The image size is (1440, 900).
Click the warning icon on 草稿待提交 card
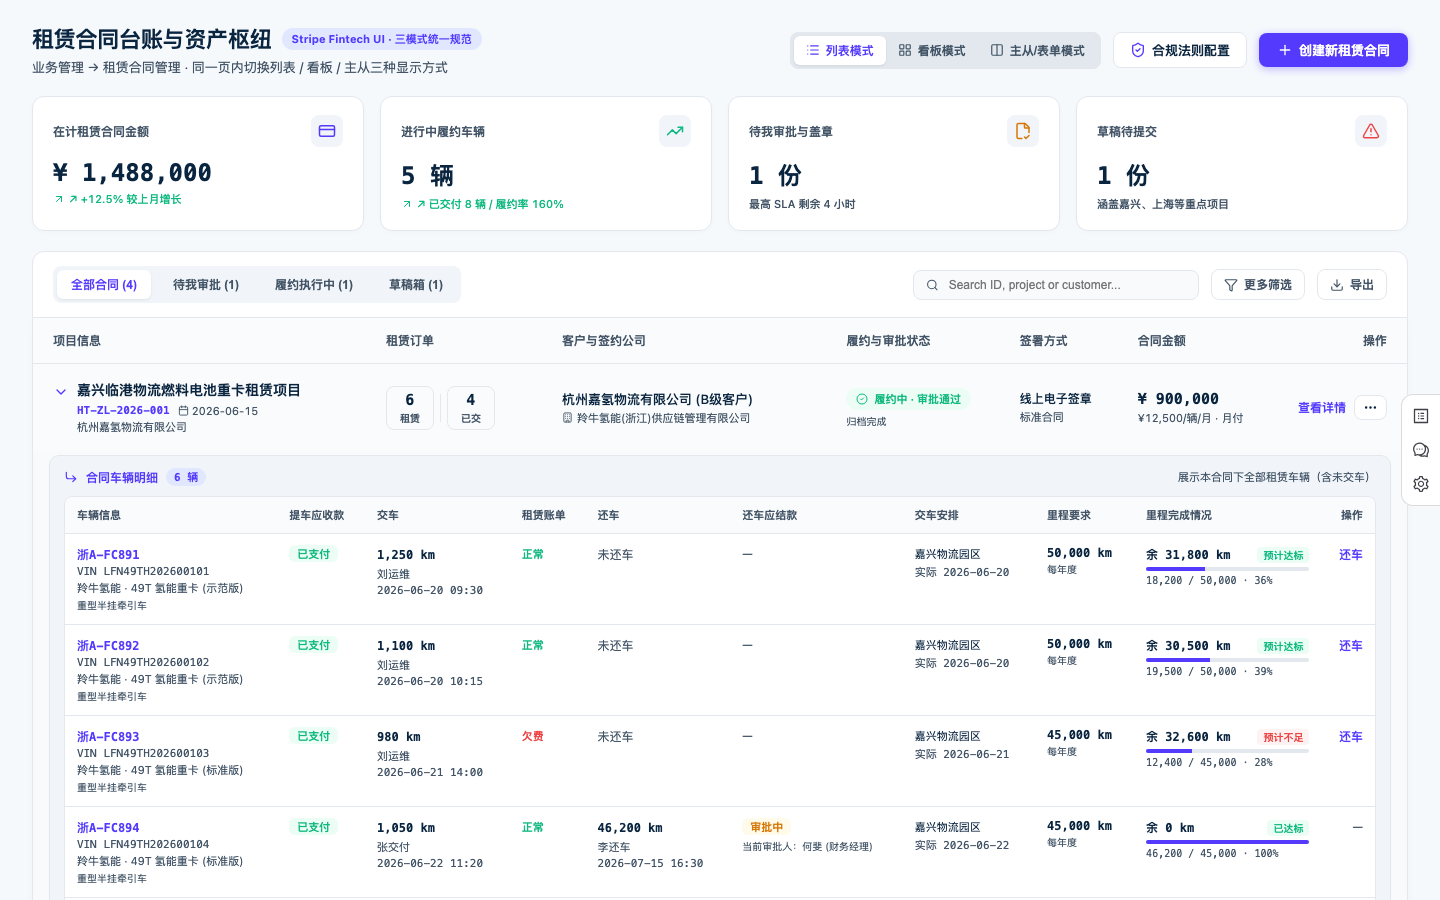click(1371, 131)
